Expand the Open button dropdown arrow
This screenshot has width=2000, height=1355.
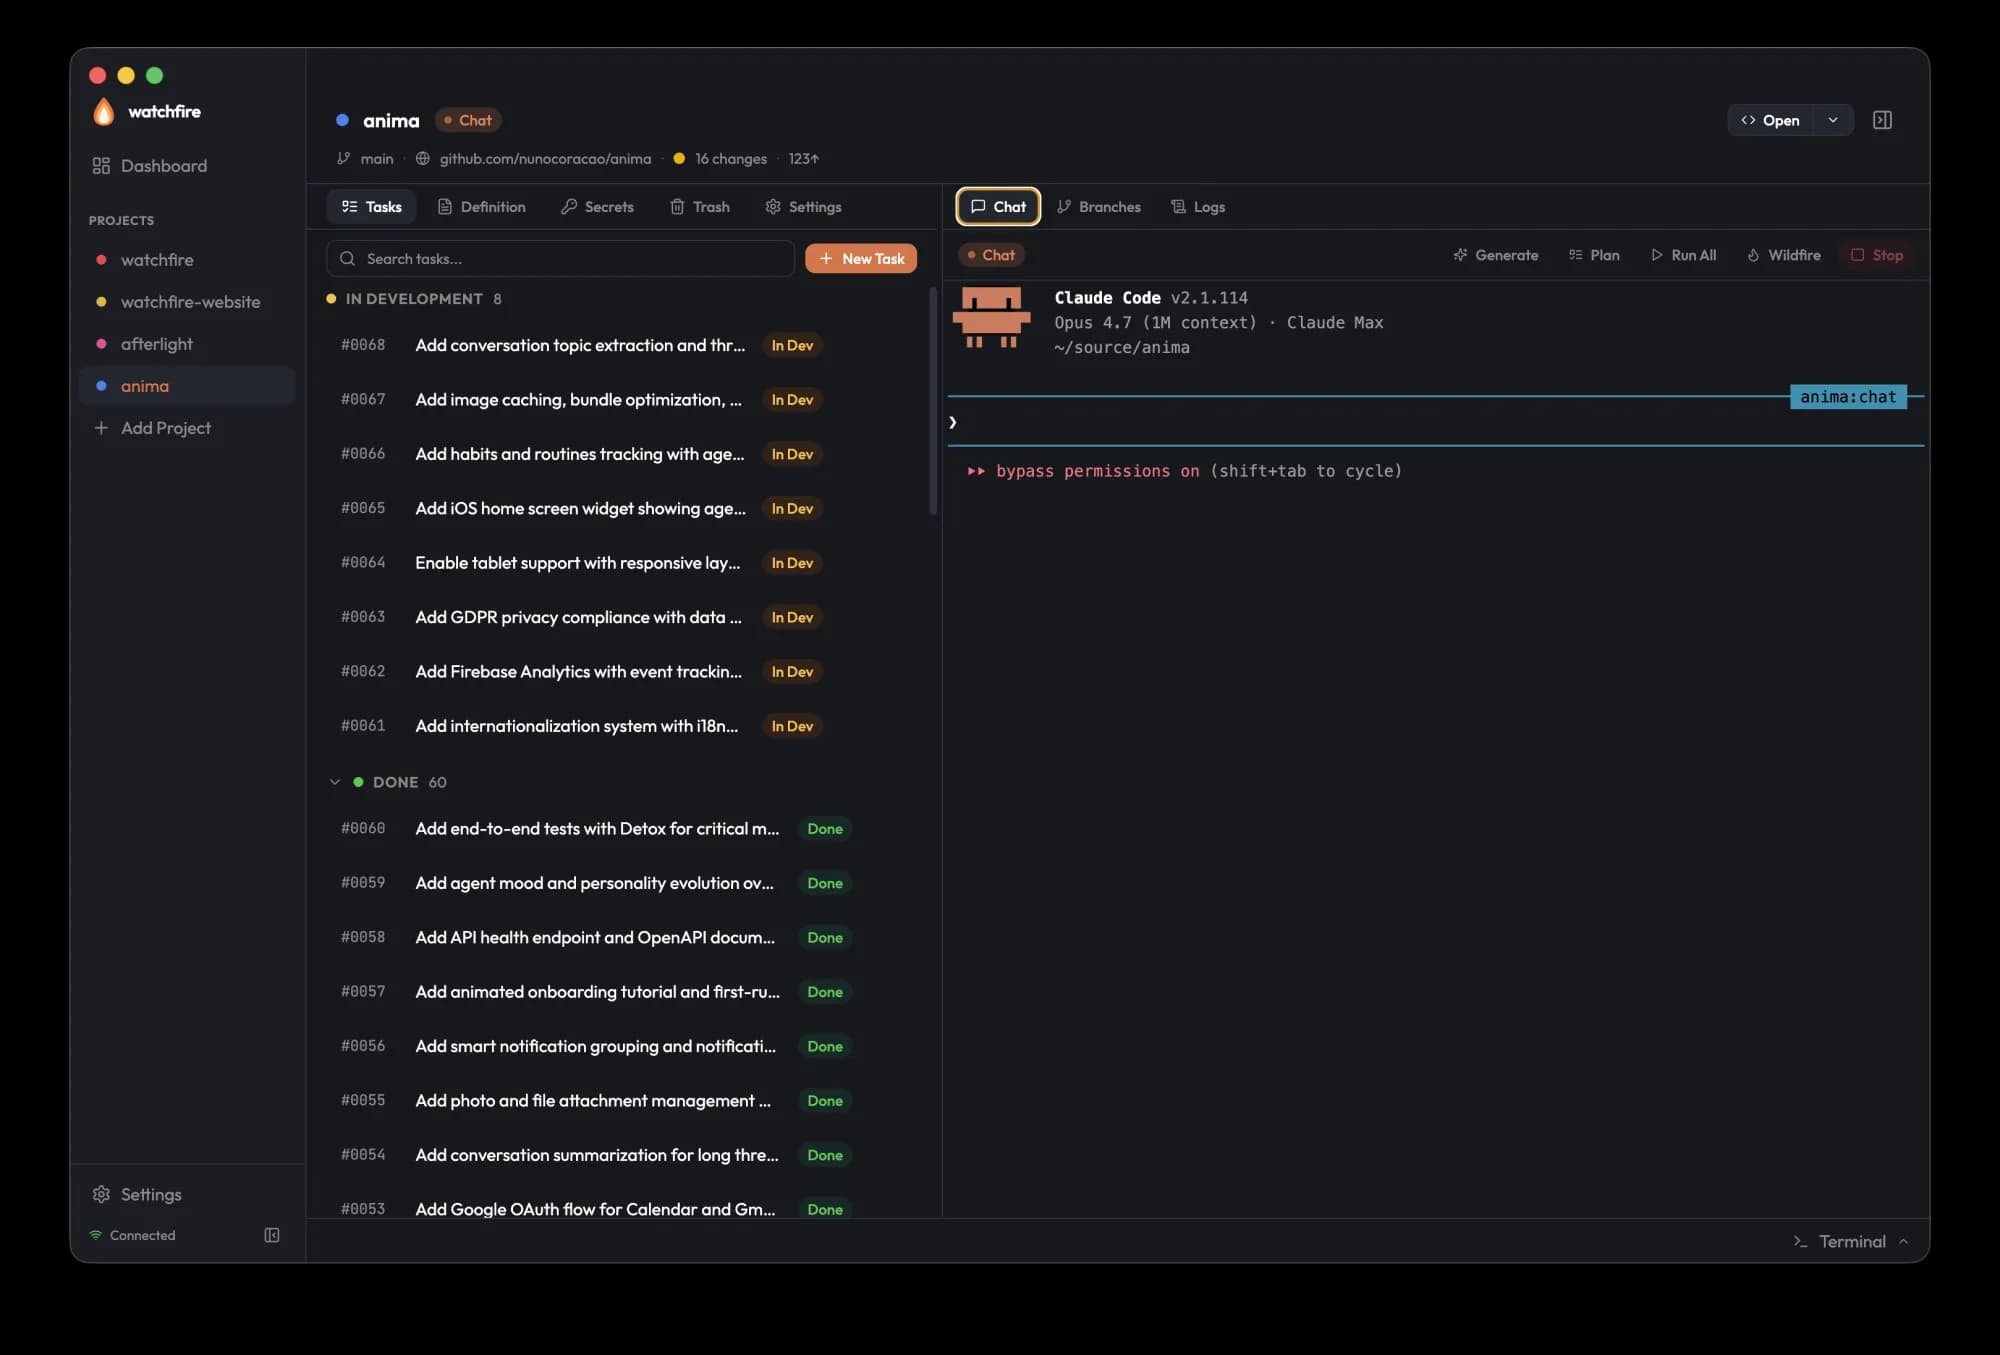[x=1833, y=120]
